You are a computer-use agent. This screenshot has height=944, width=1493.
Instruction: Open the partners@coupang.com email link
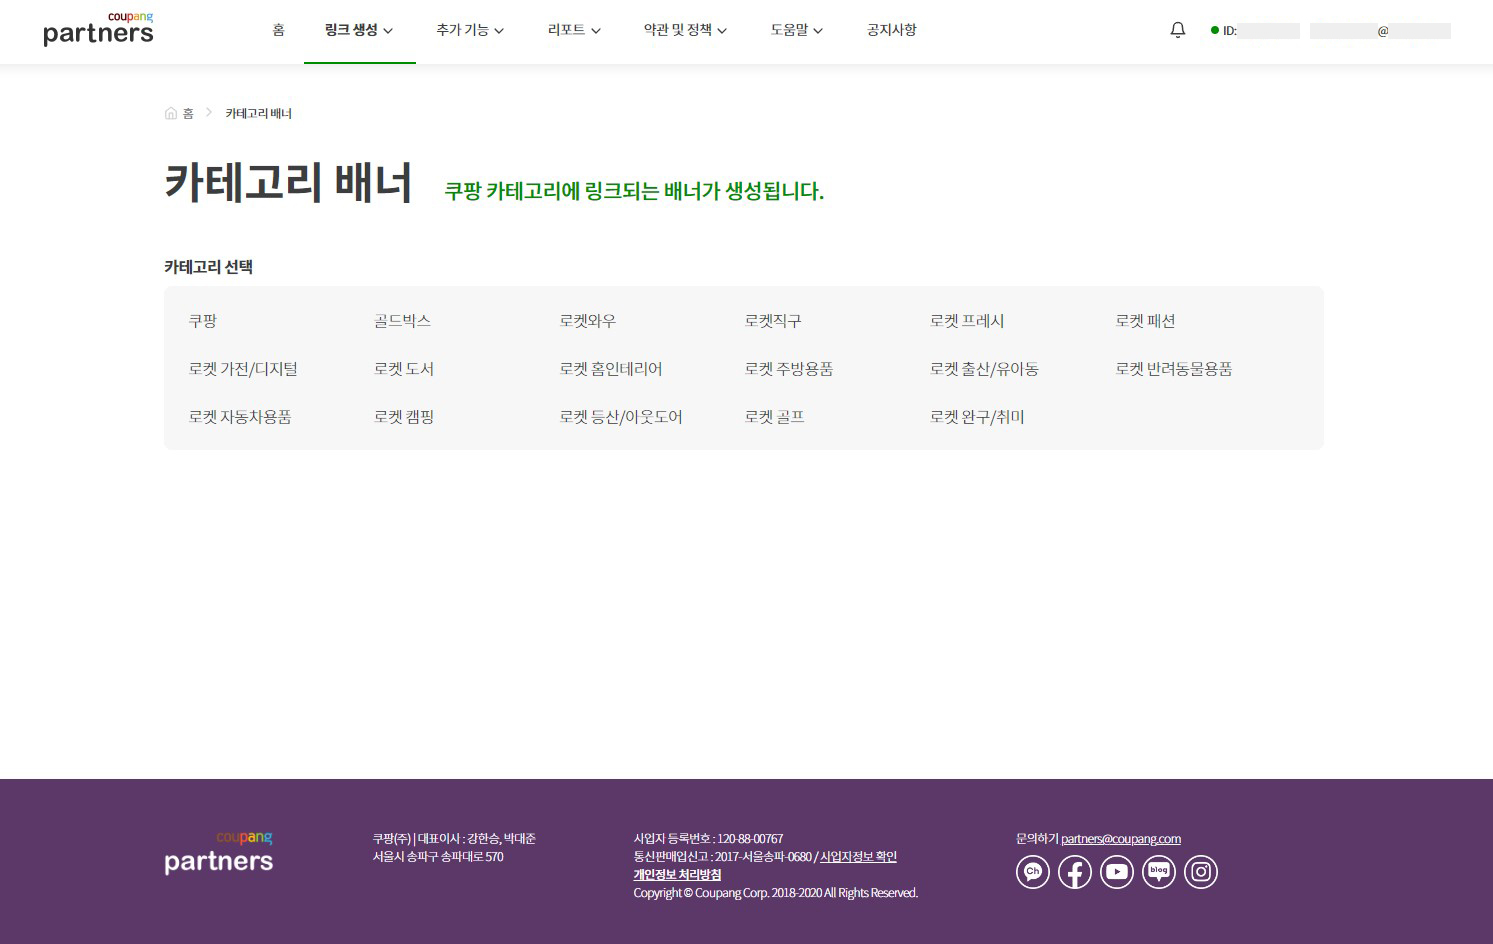pos(1121,839)
